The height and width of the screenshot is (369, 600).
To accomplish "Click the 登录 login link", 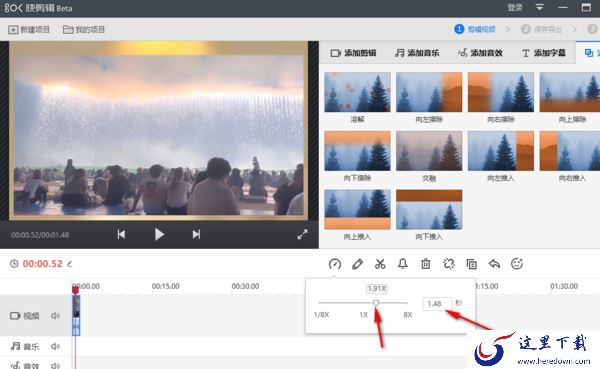I will coord(515,7).
